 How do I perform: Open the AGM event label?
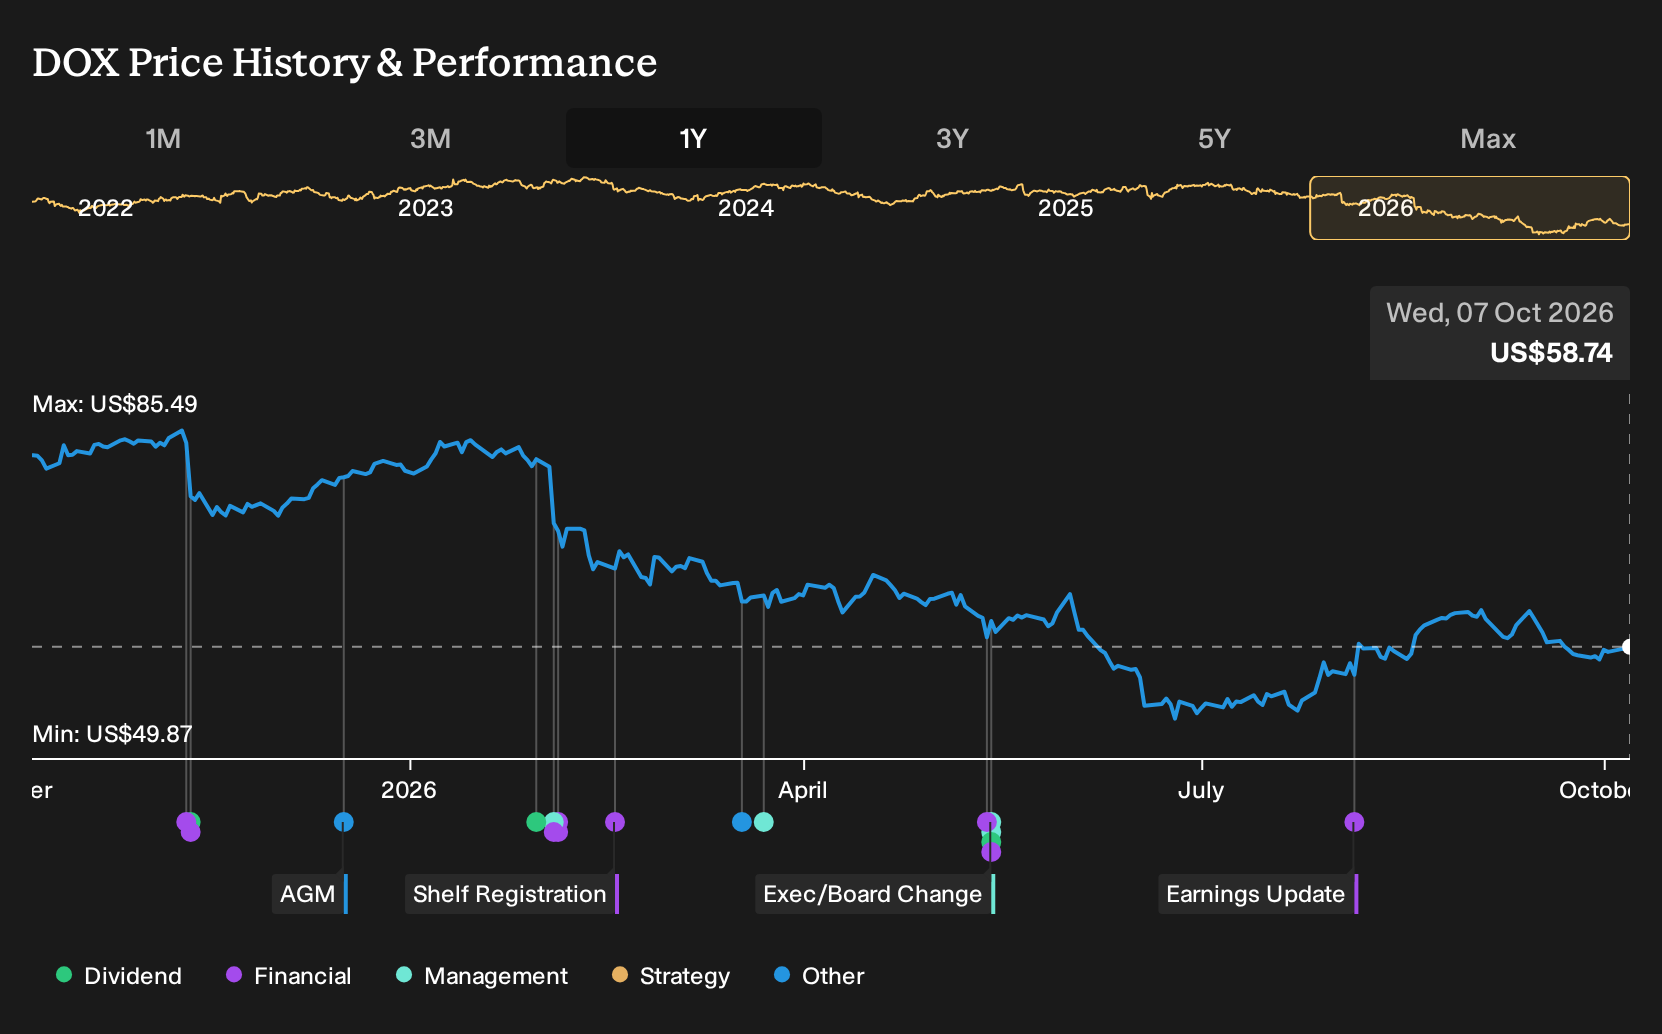[x=310, y=894]
